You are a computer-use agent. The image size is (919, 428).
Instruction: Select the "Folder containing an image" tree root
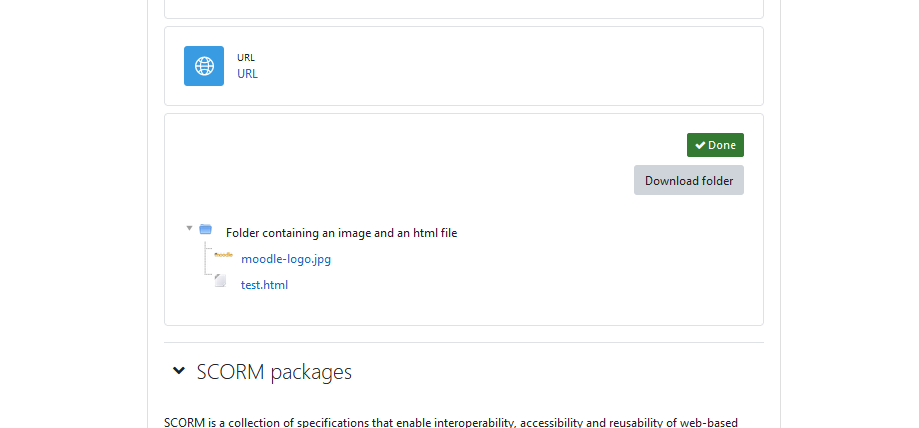pyautogui.click(x=341, y=233)
